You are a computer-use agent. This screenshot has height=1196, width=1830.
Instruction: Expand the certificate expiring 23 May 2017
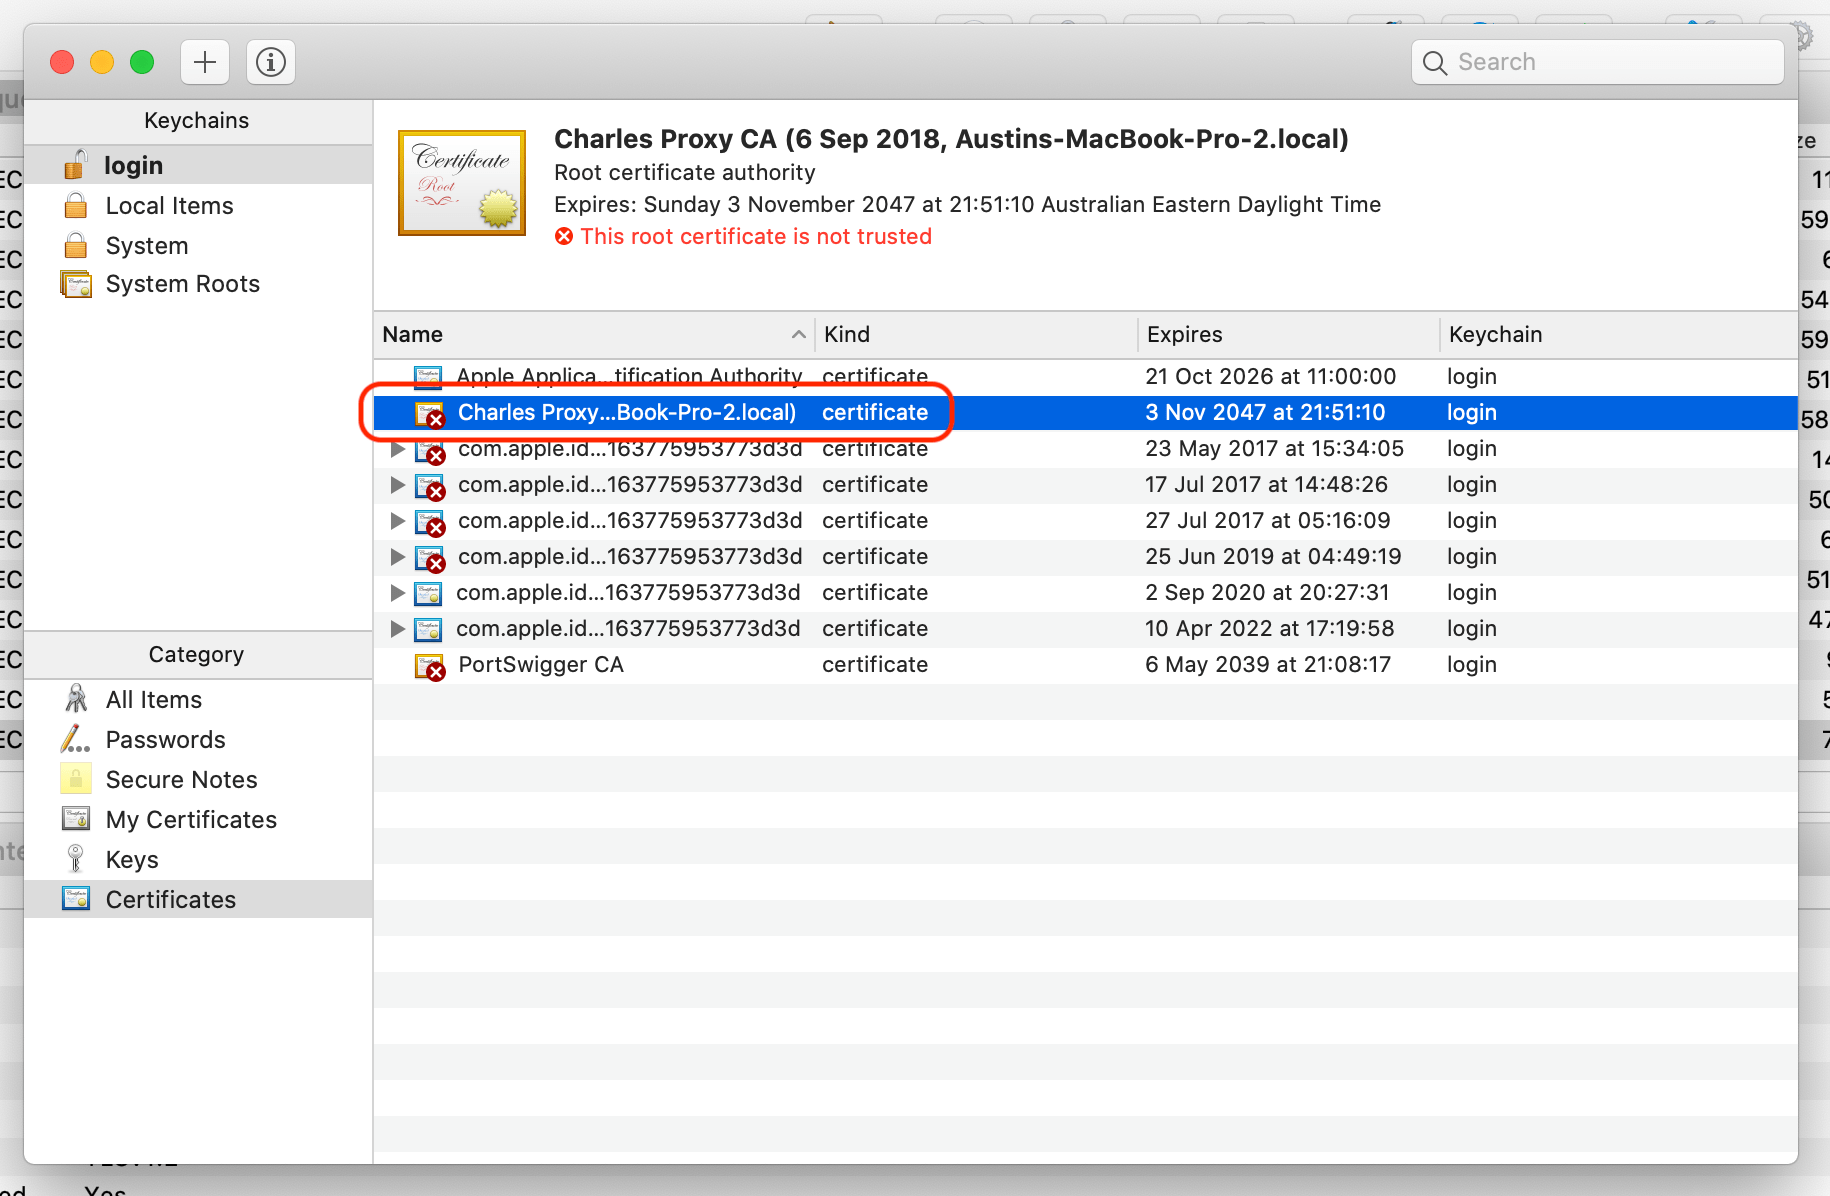tap(397, 449)
